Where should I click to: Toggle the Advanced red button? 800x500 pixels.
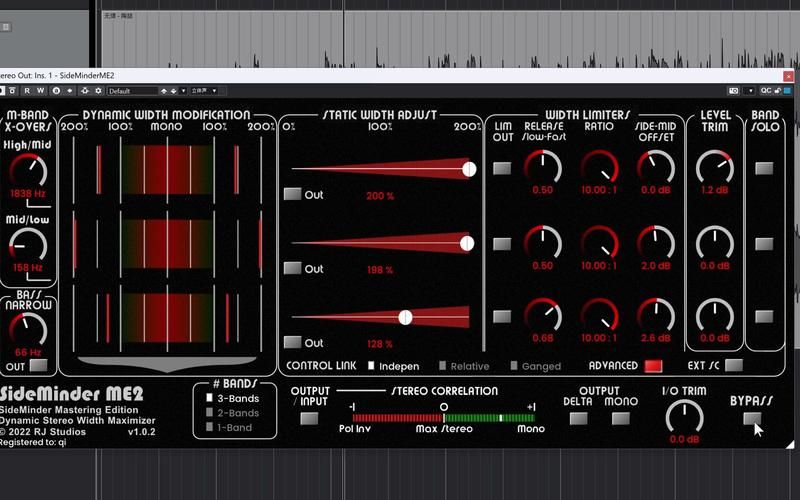click(653, 366)
